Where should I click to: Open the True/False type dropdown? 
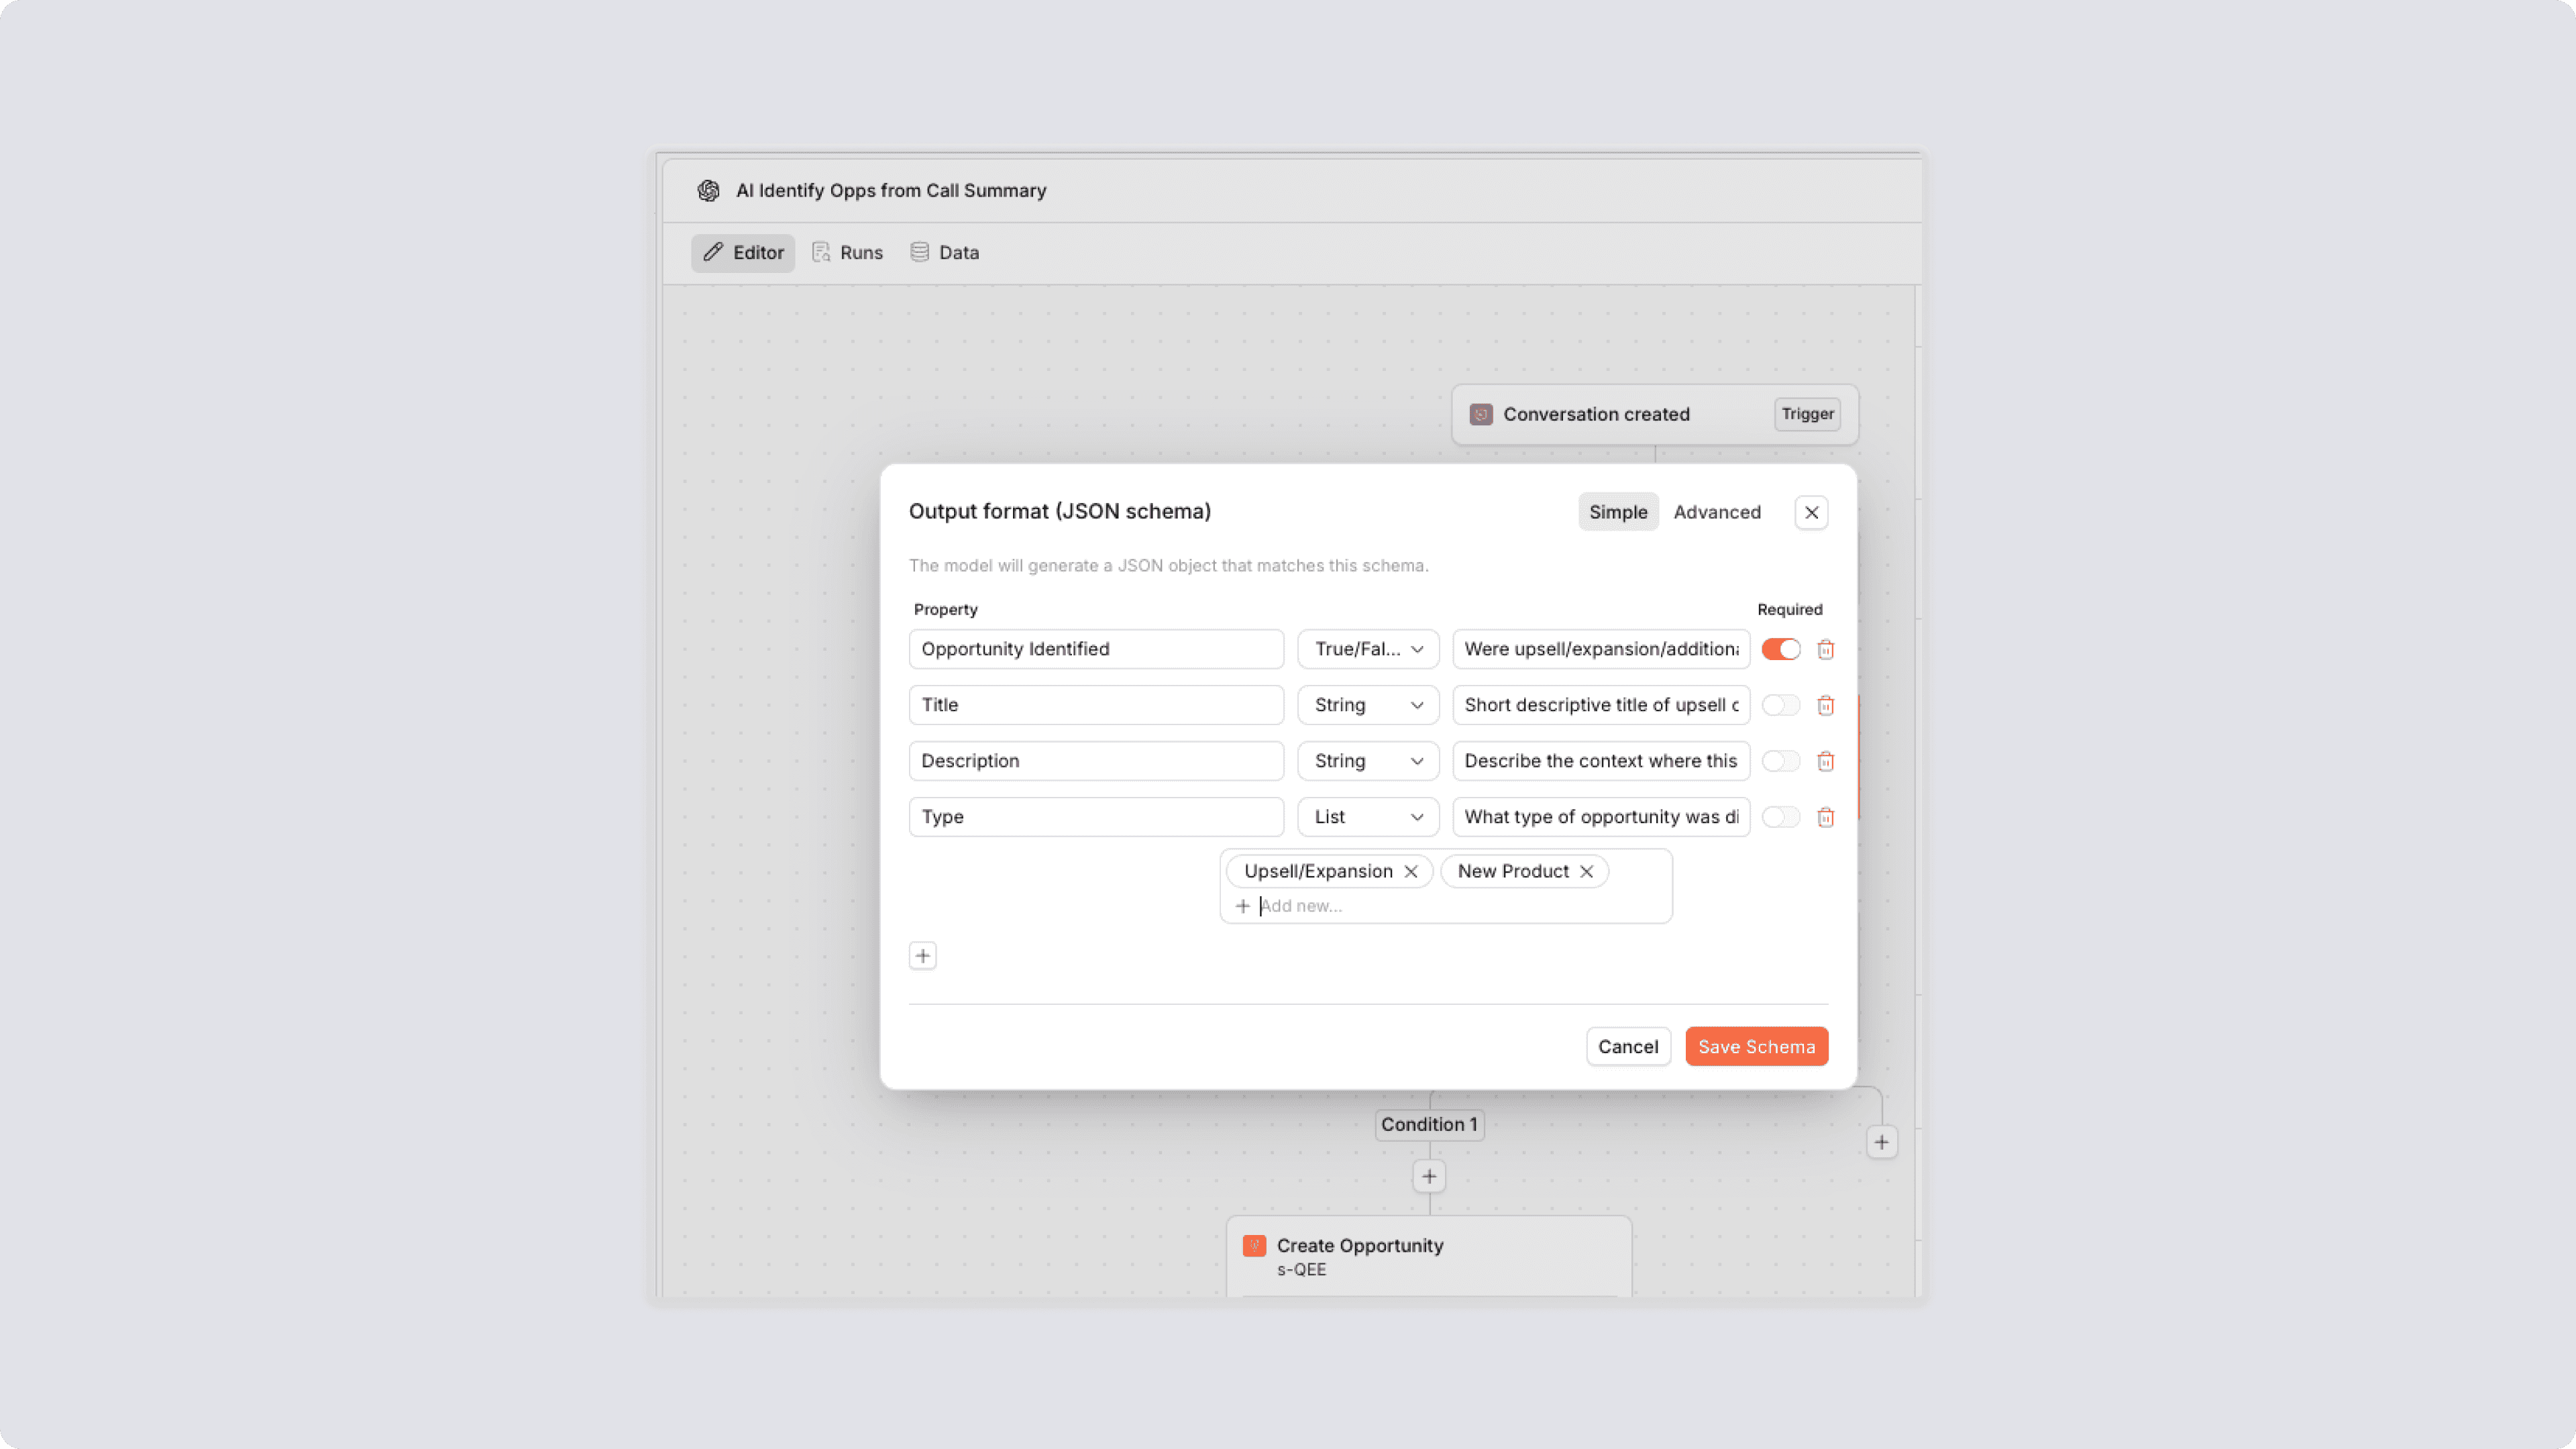point(1367,650)
